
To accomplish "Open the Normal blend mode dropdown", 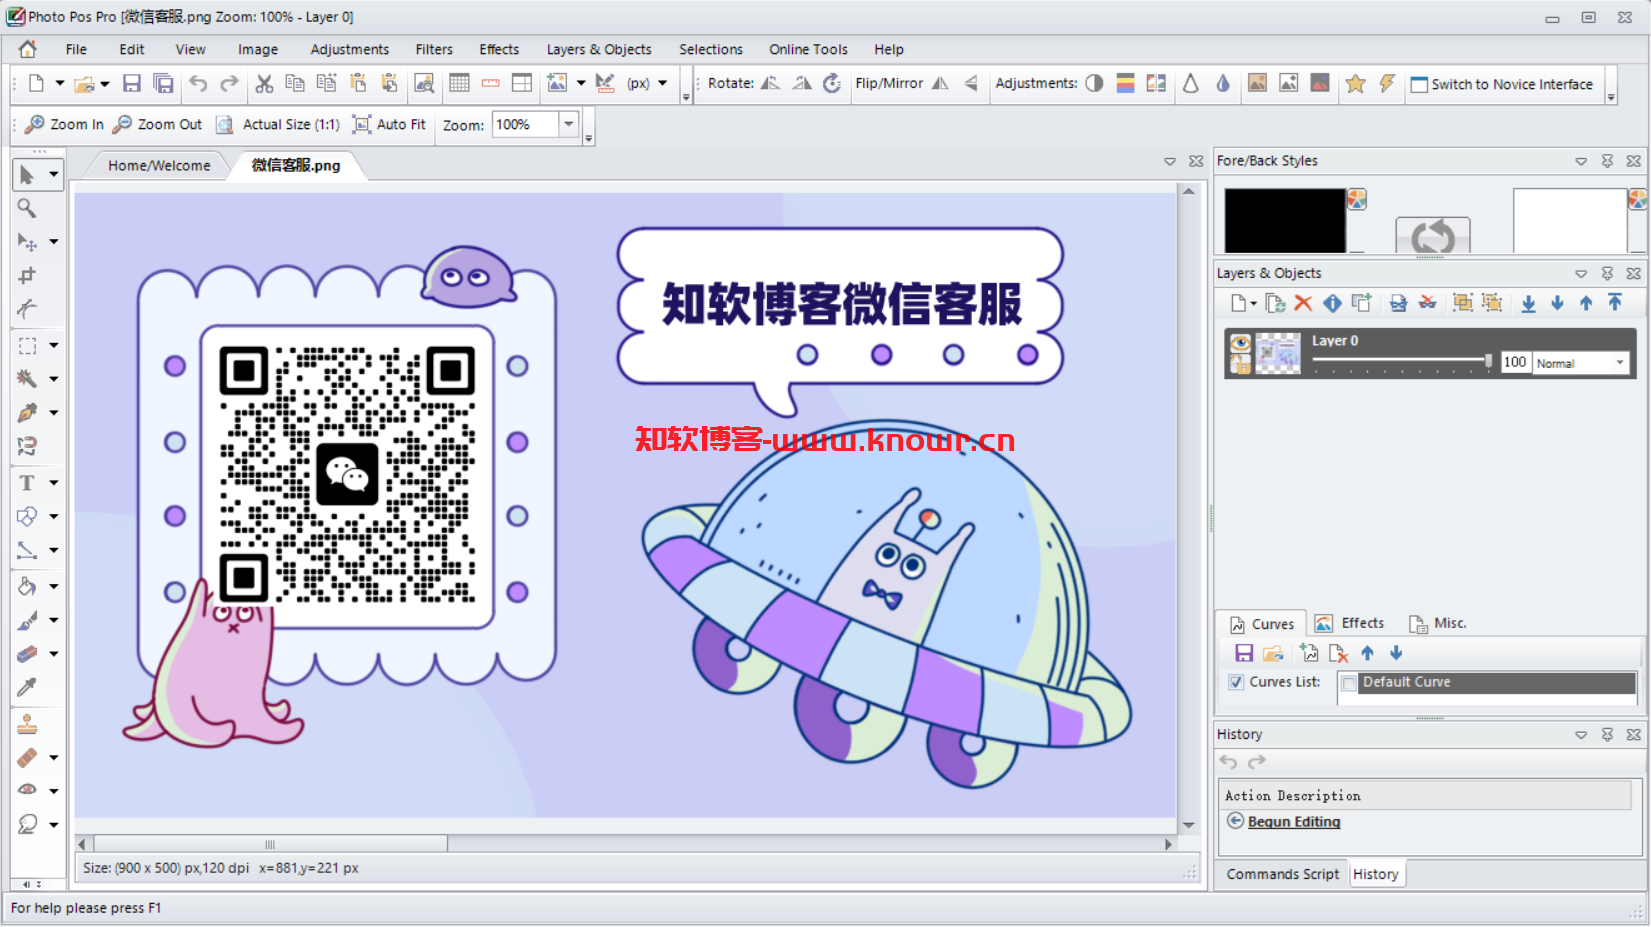I will pyautogui.click(x=1619, y=363).
